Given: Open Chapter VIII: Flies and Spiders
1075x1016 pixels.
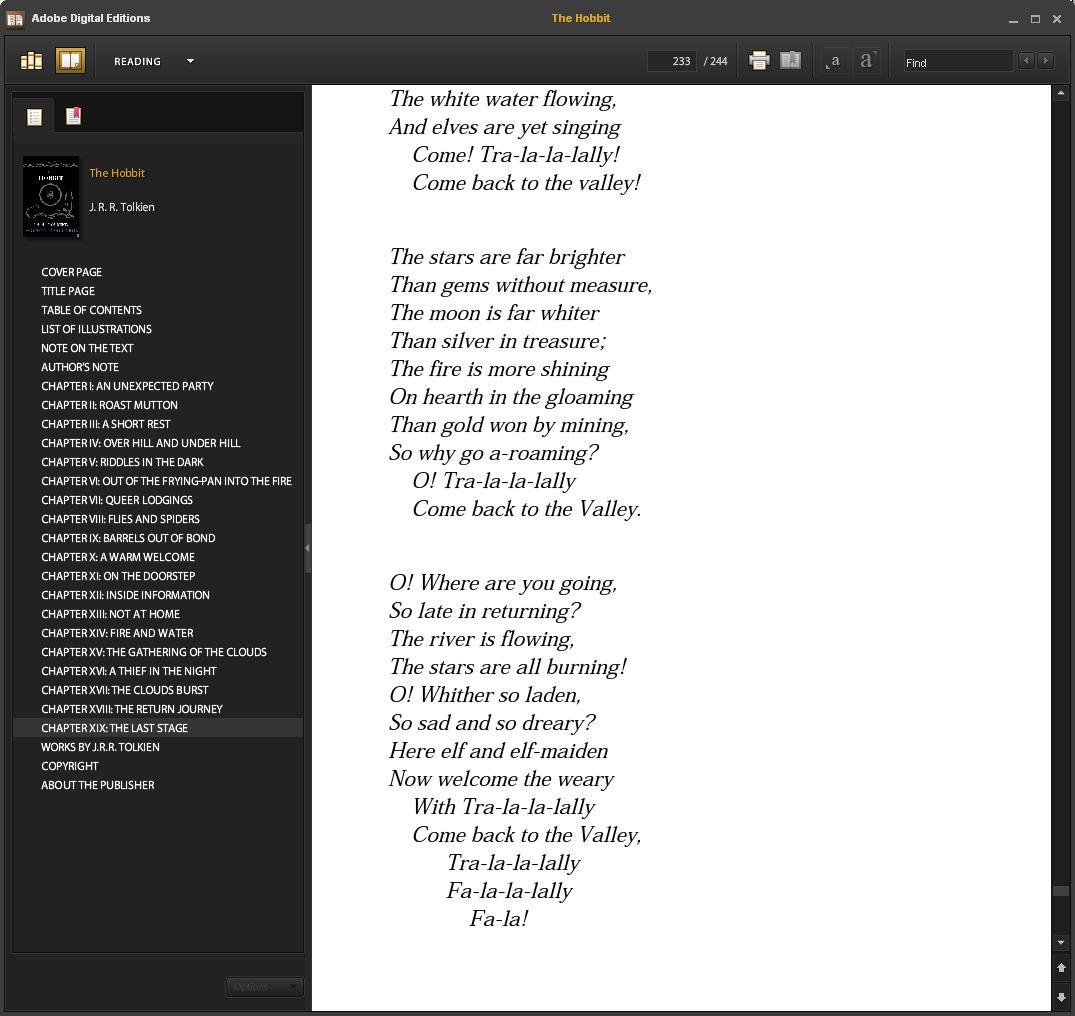Looking at the screenshot, I should pyautogui.click(x=120, y=519).
